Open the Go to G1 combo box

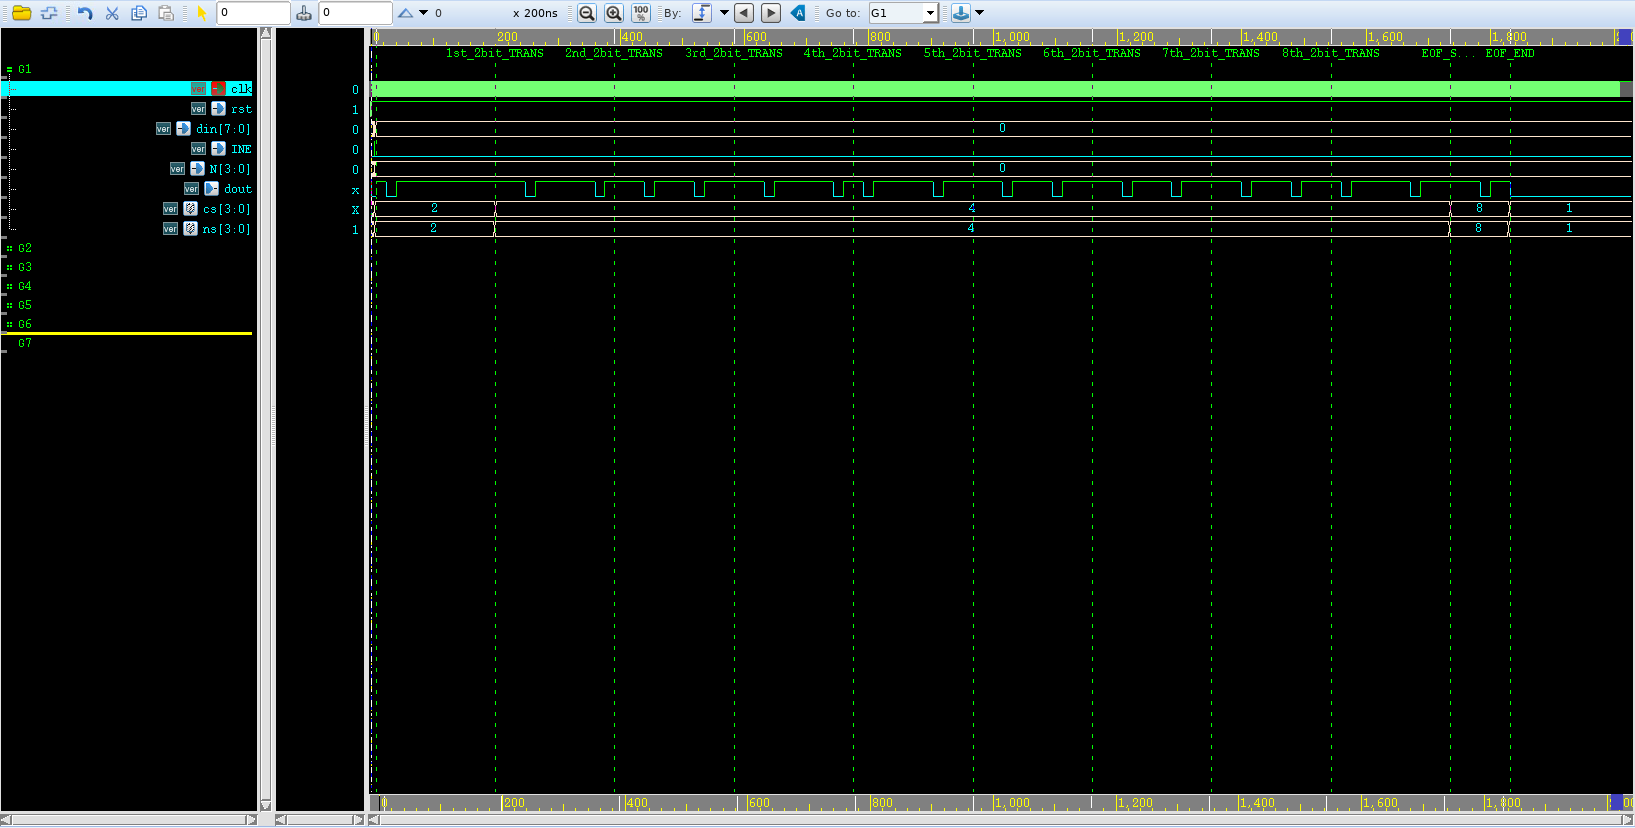[903, 13]
